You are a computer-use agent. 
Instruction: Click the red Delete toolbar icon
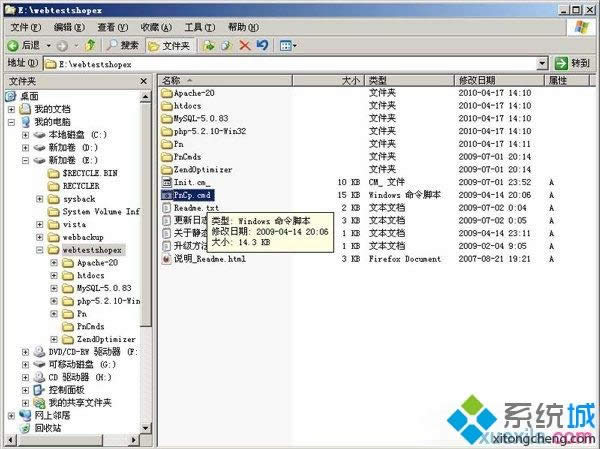(244, 45)
